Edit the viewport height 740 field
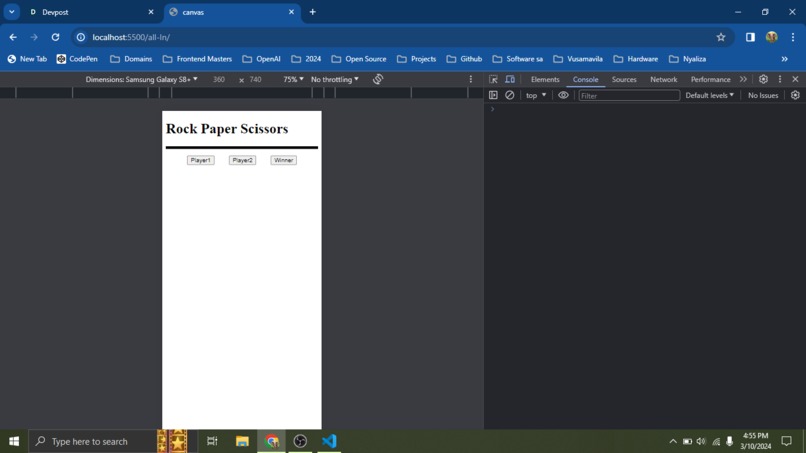This screenshot has width=806, height=453. pyautogui.click(x=255, y=79)
